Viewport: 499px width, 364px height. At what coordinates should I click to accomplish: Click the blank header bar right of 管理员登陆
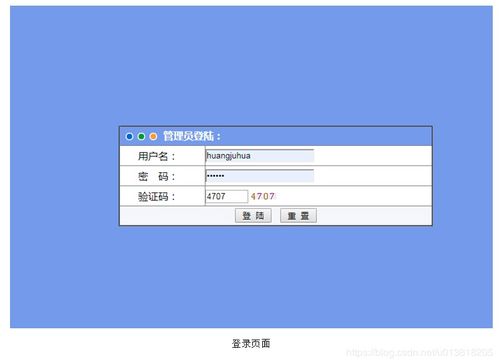point(326,136)
